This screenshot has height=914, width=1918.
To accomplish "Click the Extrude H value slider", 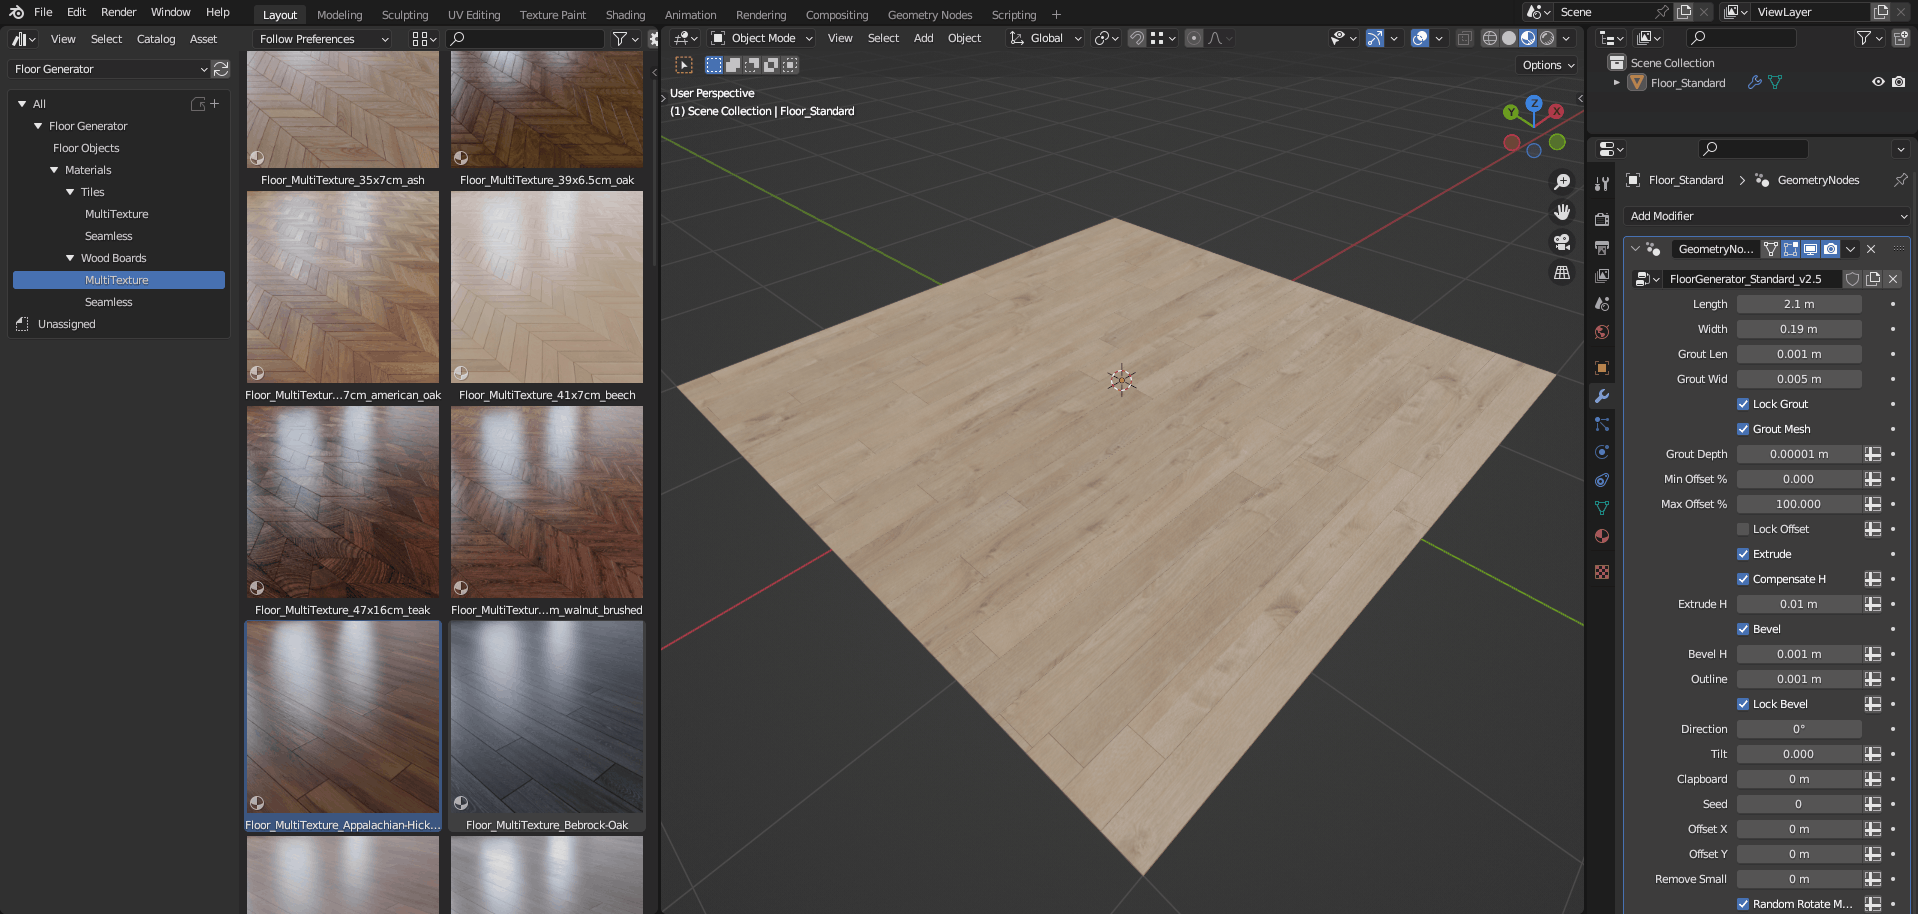I will tap(1798, 604).
